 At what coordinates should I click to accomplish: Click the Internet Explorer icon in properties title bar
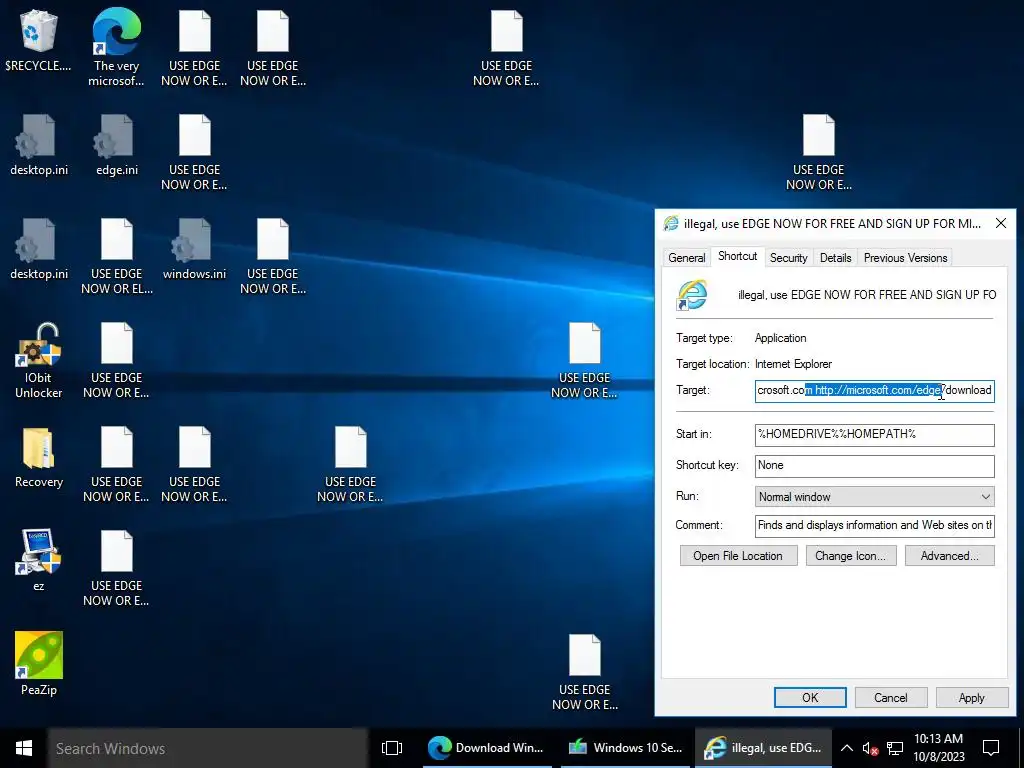point(671,223)
